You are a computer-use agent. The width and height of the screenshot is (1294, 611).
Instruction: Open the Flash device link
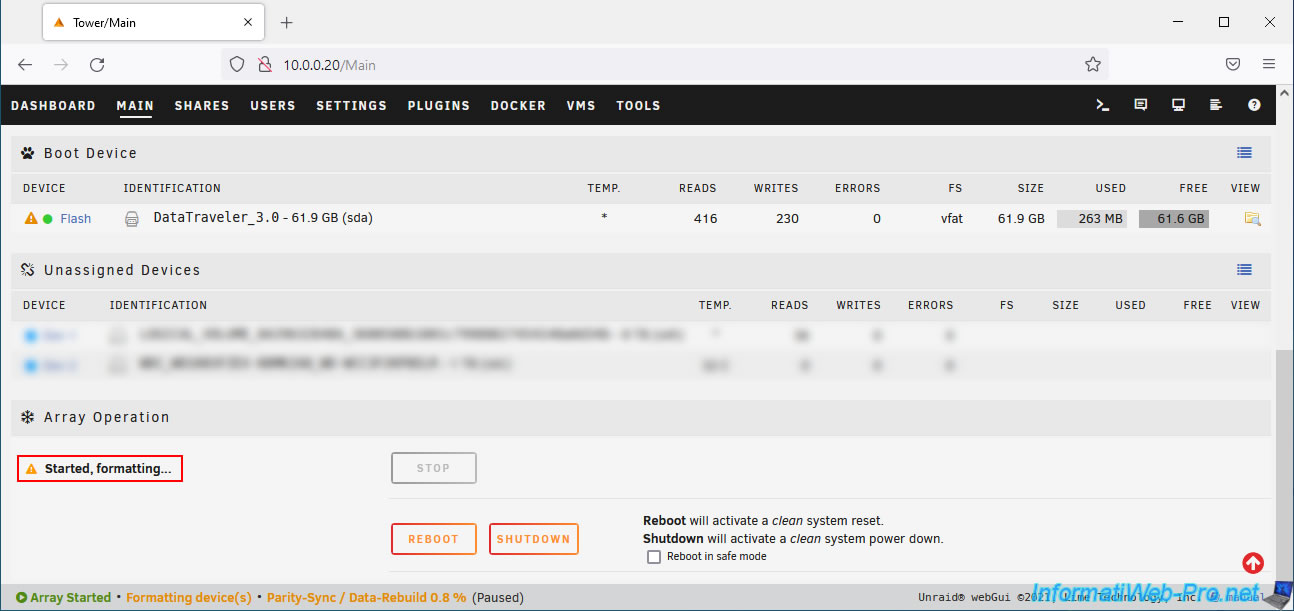pyautogui.click(x=75, y=219)
